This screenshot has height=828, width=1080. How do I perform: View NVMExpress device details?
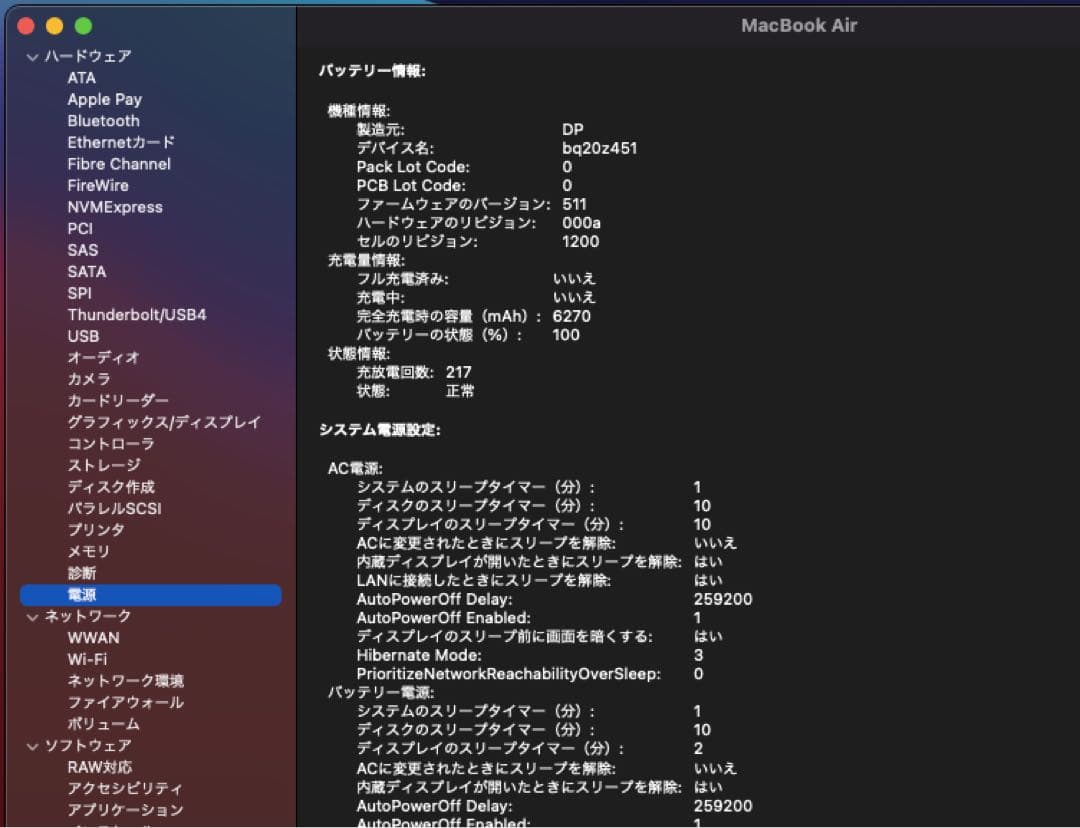[113, 207]
